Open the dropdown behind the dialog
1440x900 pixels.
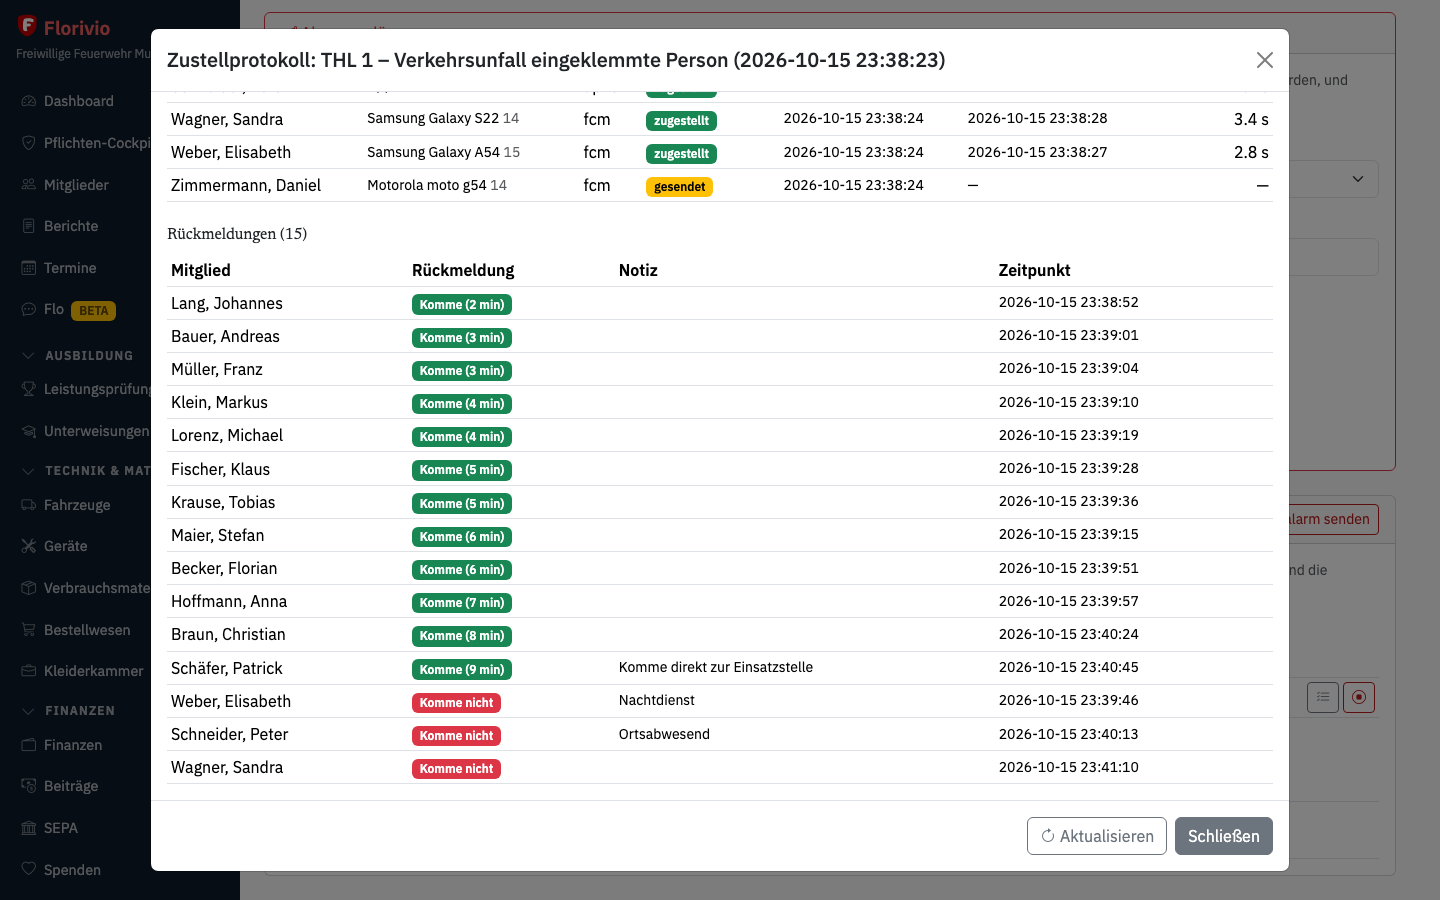1334,179
